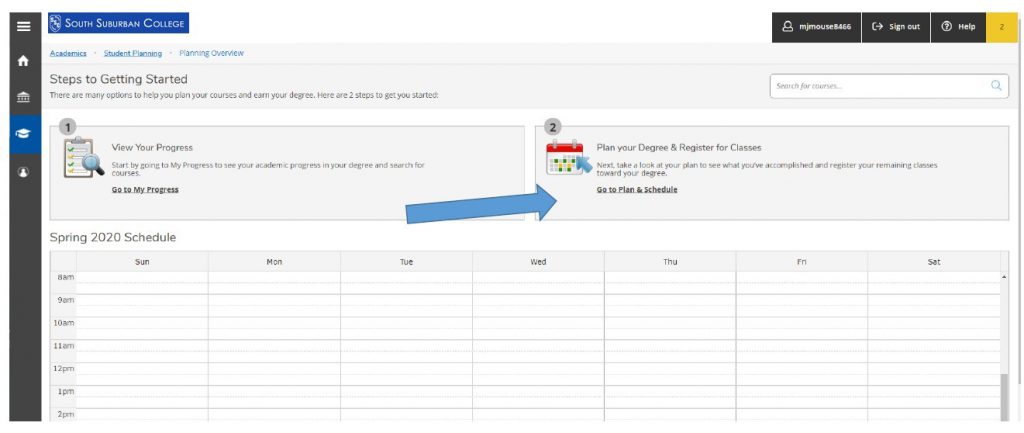Click the South Suburban College logo
The height and width of the screenshot is (433, 1024).
point(118,24)
